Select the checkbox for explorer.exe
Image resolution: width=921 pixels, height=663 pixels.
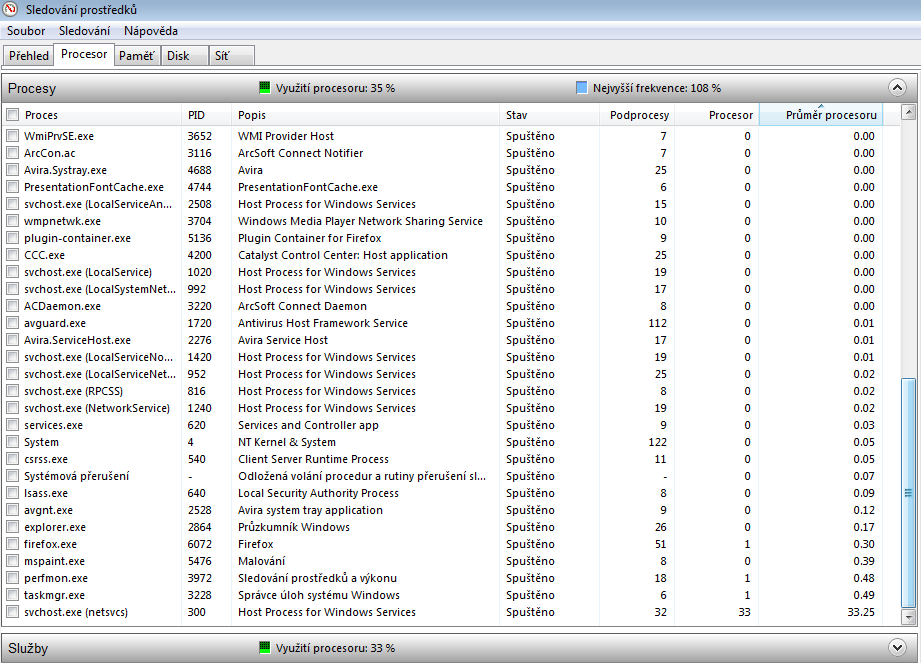[13, 527]
